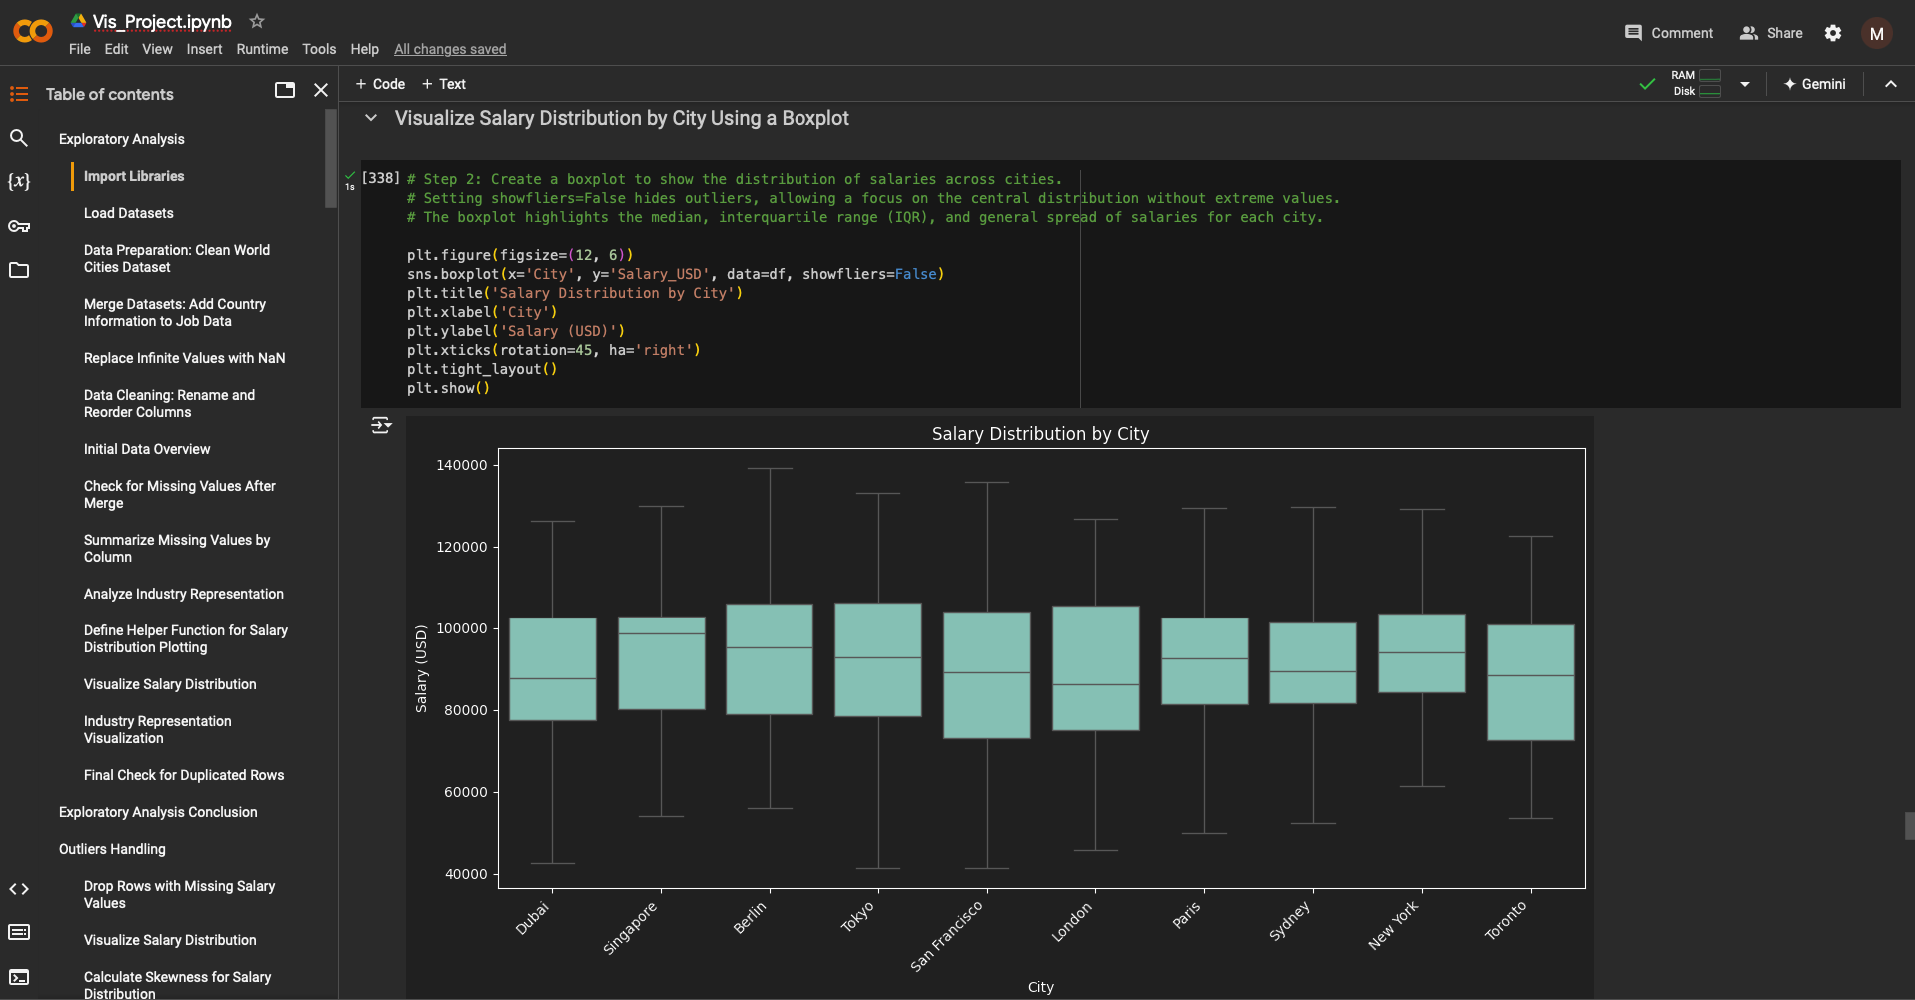Screen dimensions: 1915x1000
Task: Open Exploratory Analysis Conclusion section
Action: click(x=158, y=812)
